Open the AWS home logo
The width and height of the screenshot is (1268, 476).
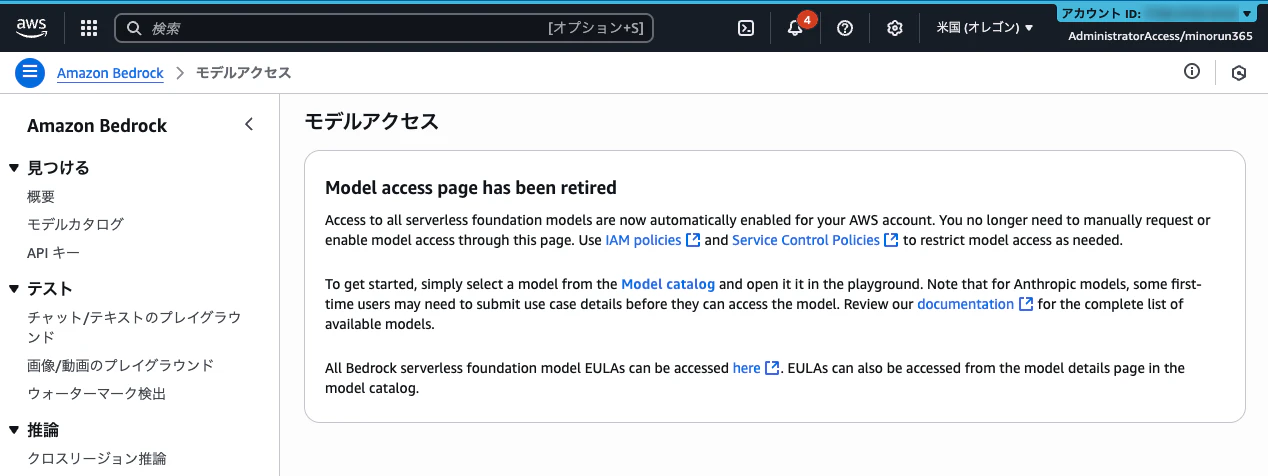tap(32, 28)
